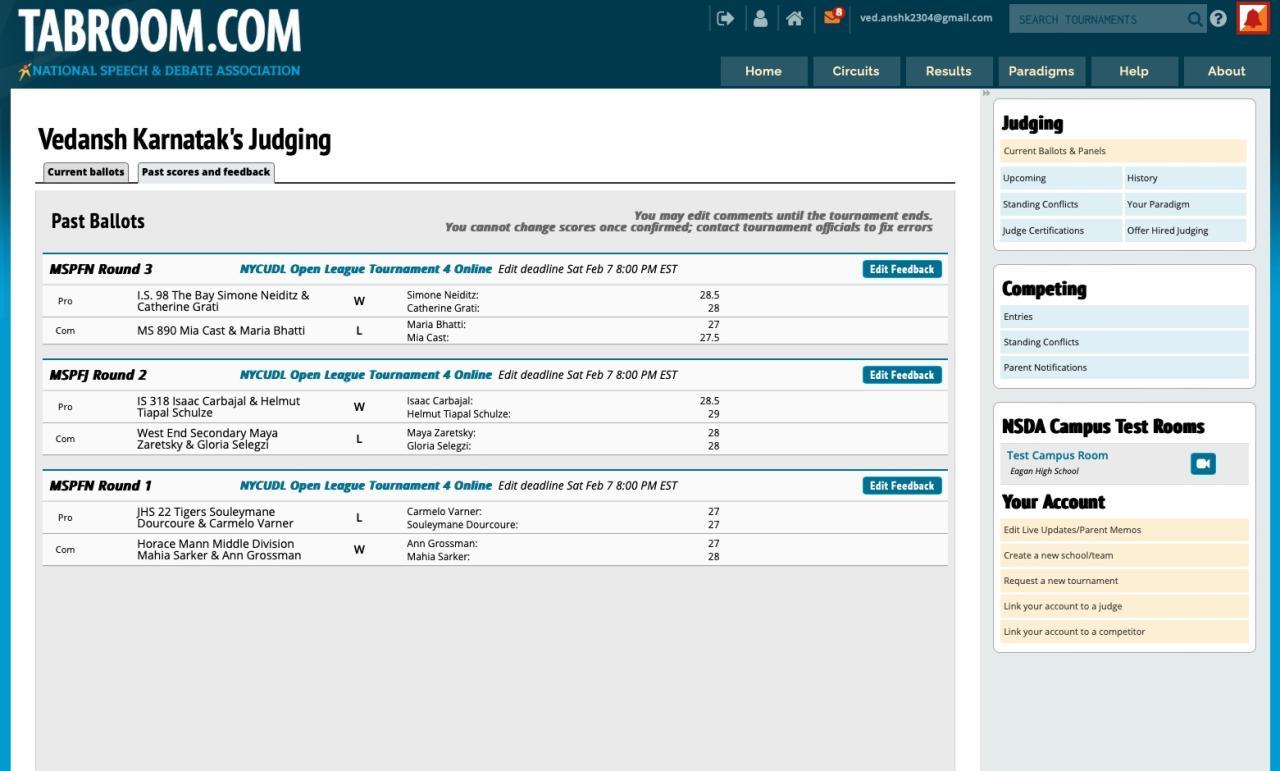1280x771 pixels.
Task: Open the Home menu
Action: point(763,71)
